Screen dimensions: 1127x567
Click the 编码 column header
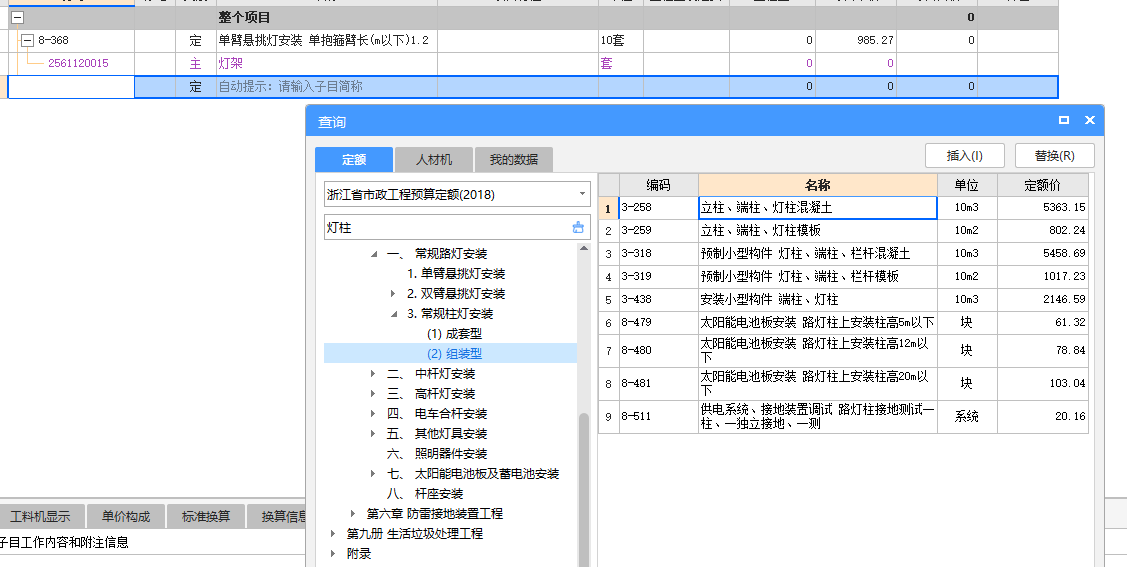point(658,185)
